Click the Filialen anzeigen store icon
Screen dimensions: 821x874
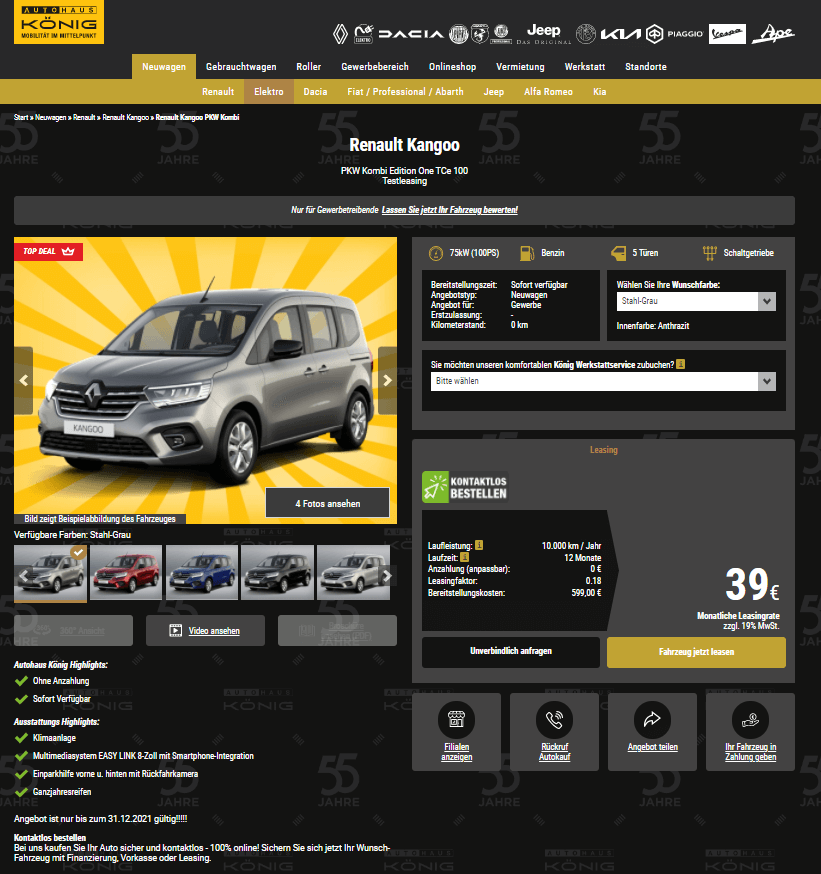(456, 720)
